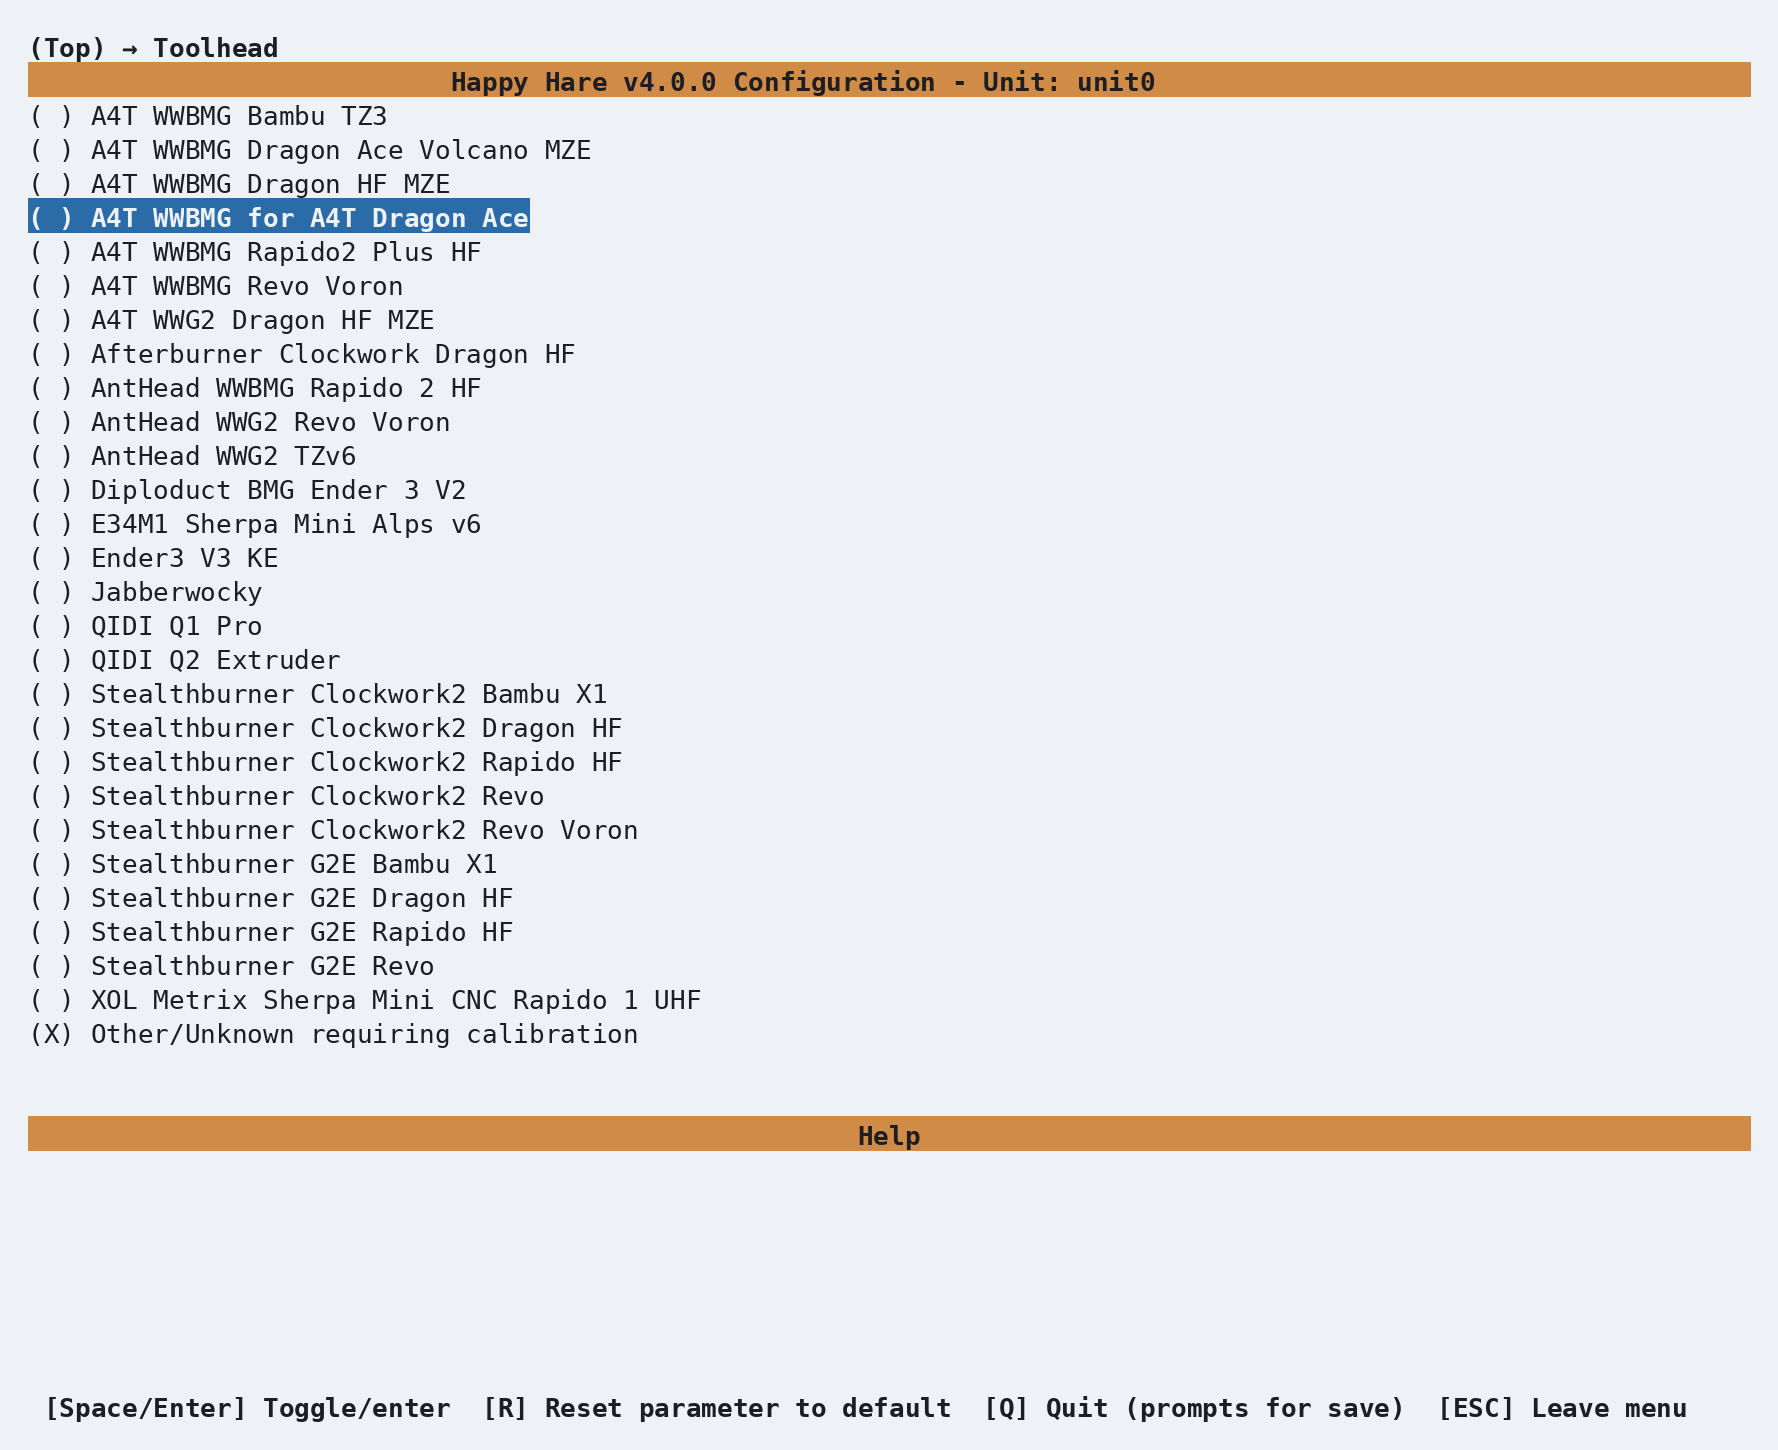Choose A4T WWG2 Dragon HF MZE
This screenshot has width=1778, height=1450.
coord(231,320)
